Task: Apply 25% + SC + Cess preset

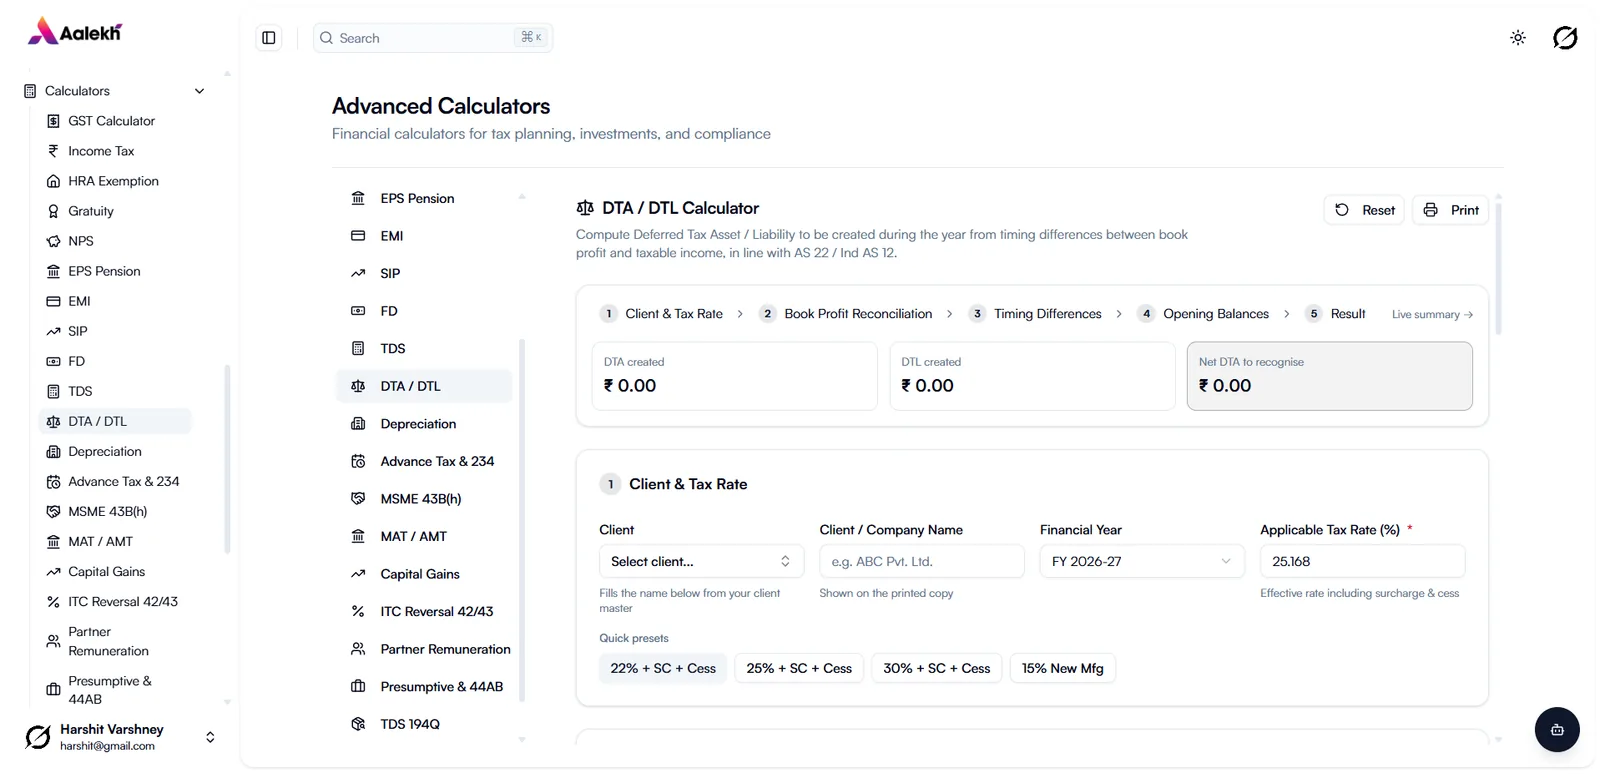Action: (799, 668)
